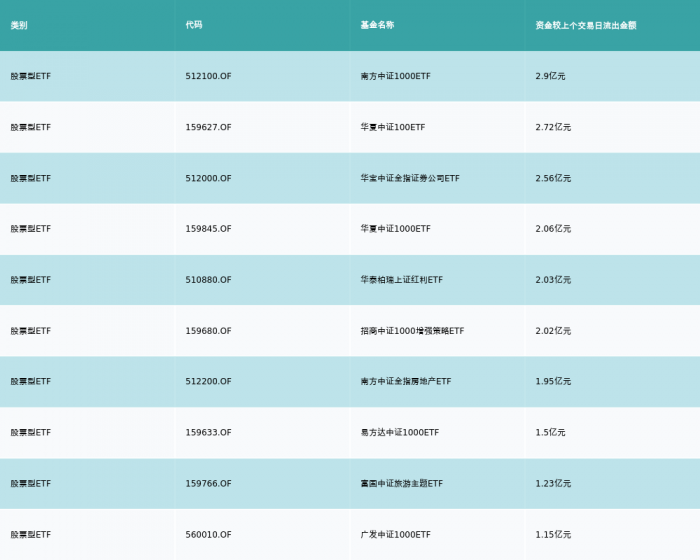Click 股票型ETF in the 159627.OF row
Image resolution: width=700 pixels, height=560 pixels.
click(x=31, y=127)
